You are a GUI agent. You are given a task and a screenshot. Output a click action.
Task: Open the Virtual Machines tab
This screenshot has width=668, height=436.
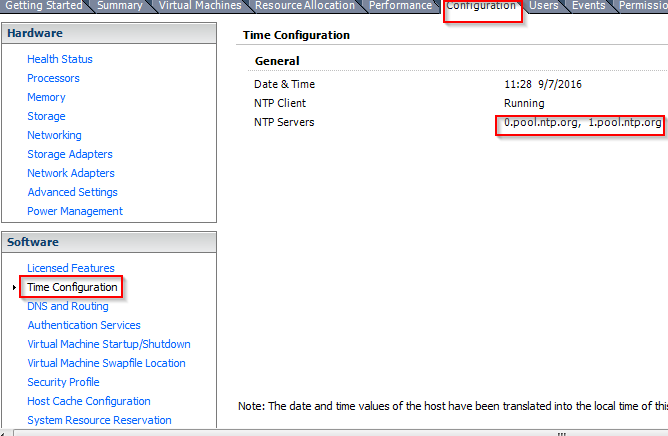point(200,6)
